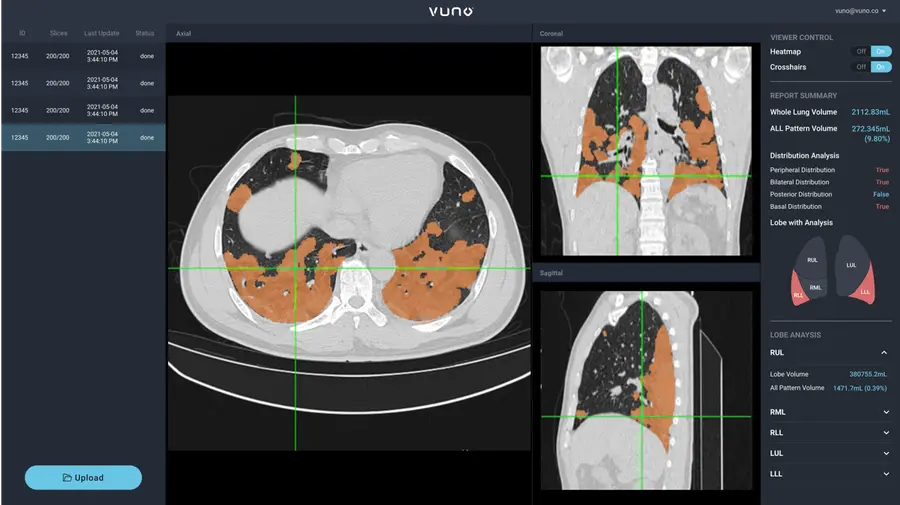Sort the list by Last Update column
This screenshot has height=505, width=900.
[x=100, y=33]
